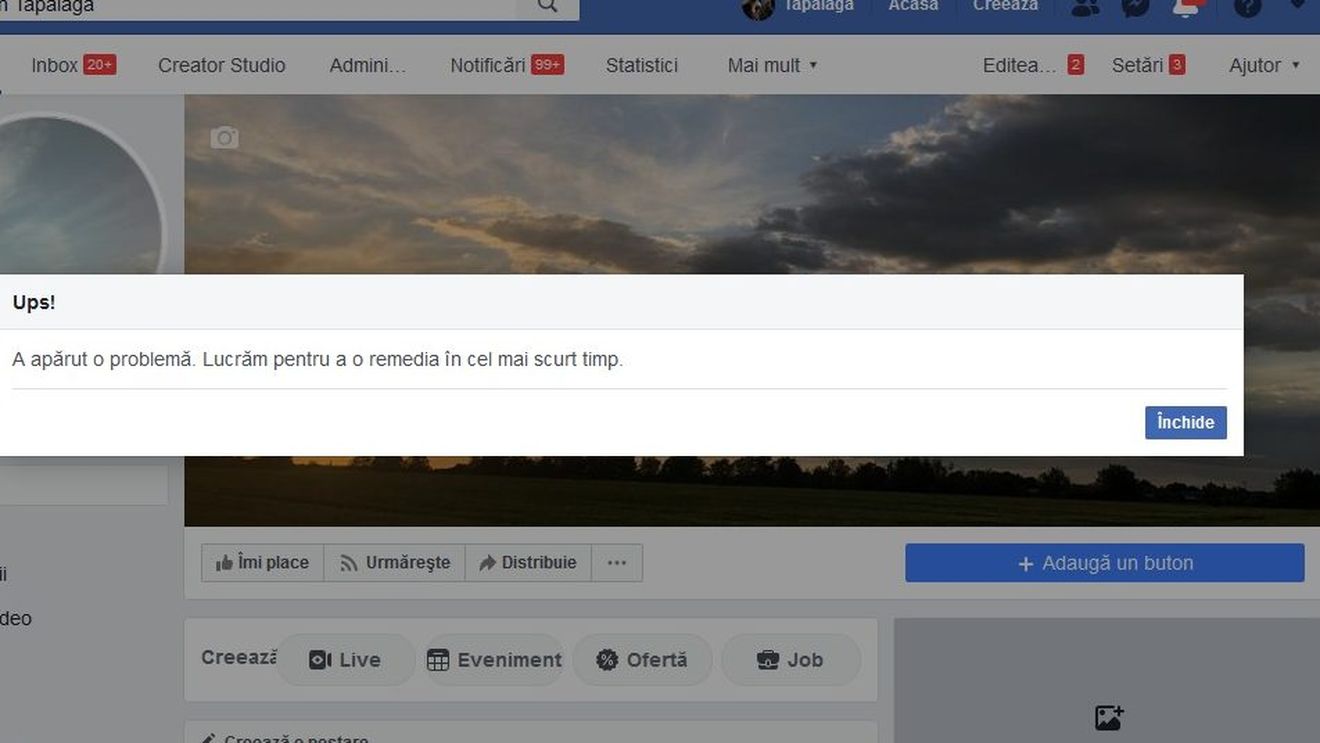Open the Editea… tab
The image size is (1320, 743).
1033,65
